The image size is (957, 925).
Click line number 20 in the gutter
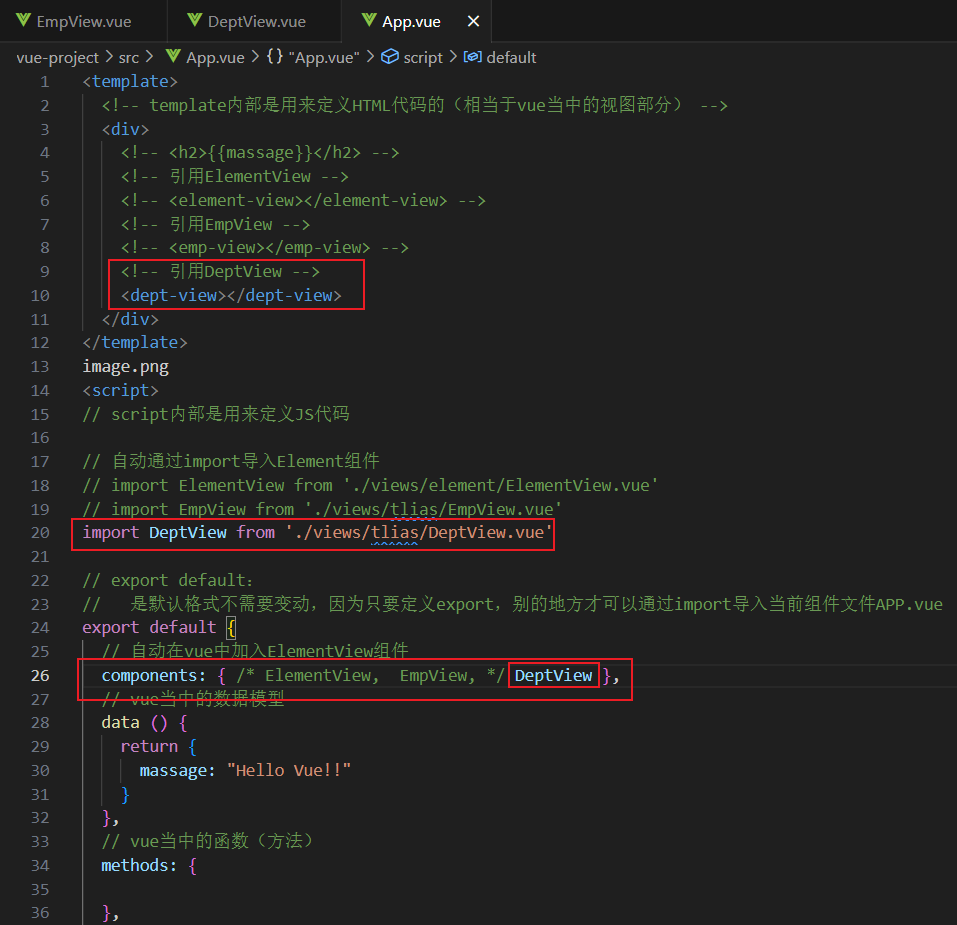coord(40,532)
